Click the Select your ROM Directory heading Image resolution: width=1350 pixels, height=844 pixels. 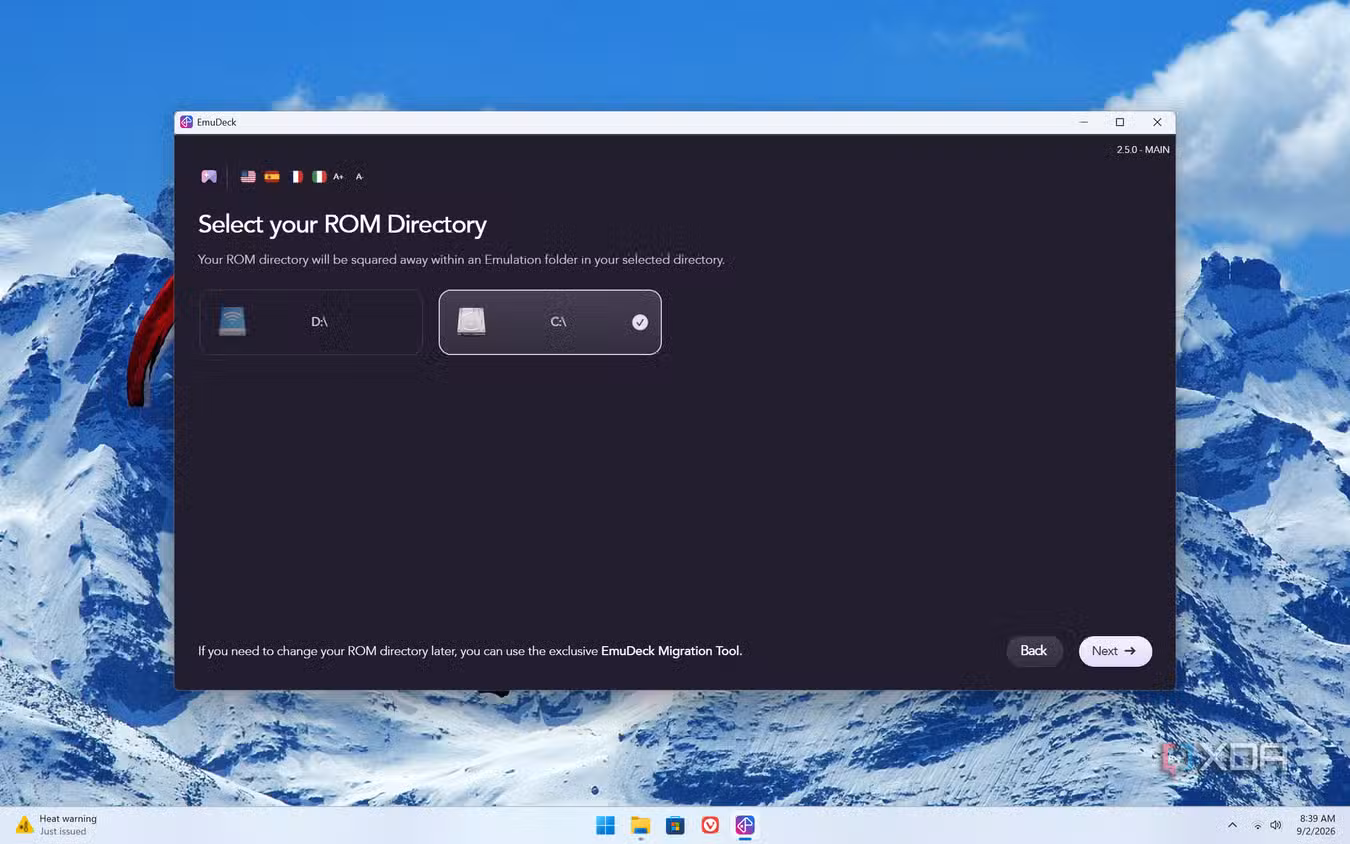pyautogui.click(x=342, y=224)
